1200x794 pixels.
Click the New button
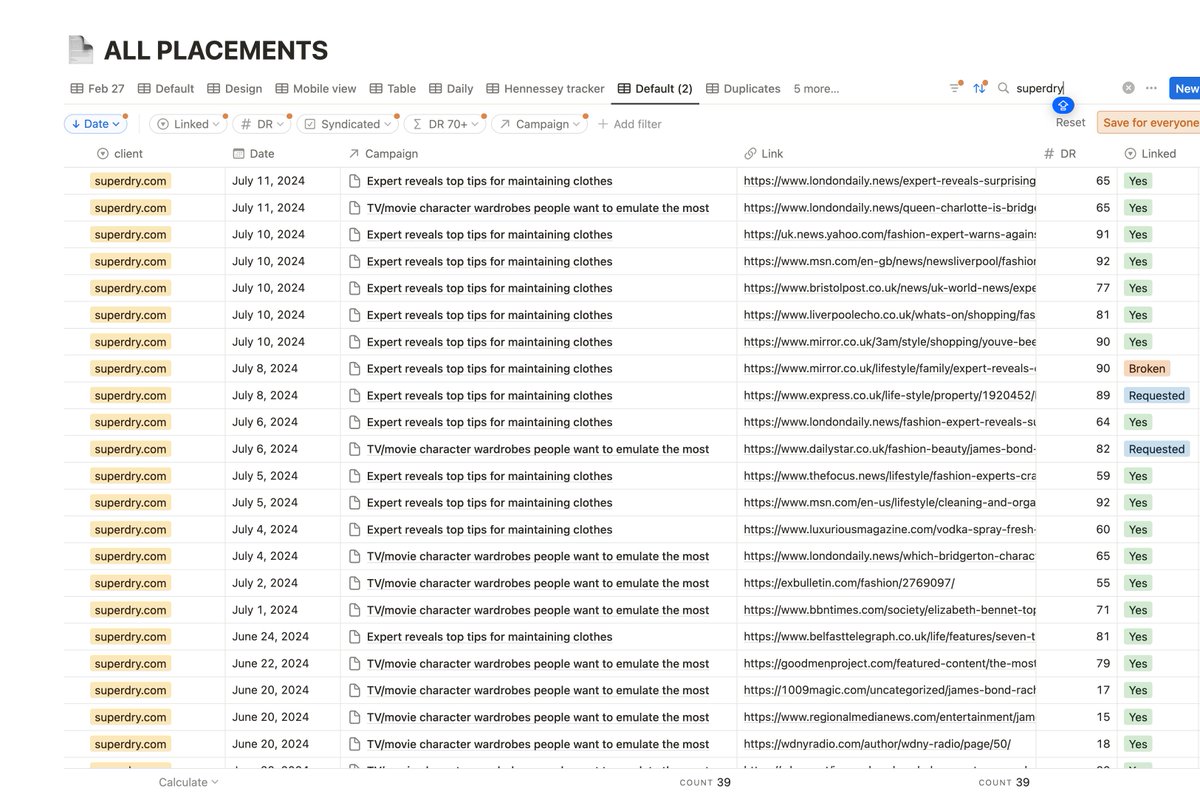[x=1185, y=88]
